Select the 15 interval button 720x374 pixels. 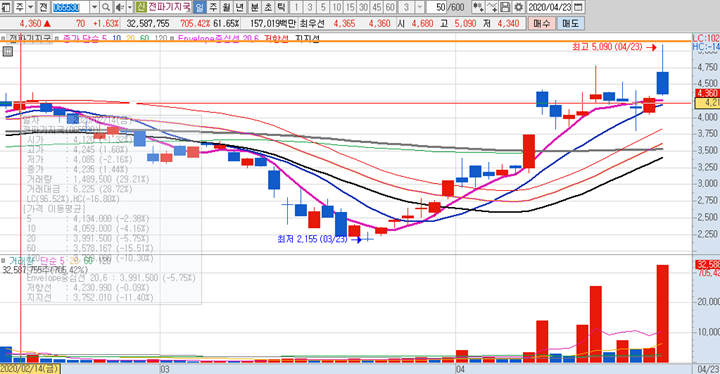point(350,7)
